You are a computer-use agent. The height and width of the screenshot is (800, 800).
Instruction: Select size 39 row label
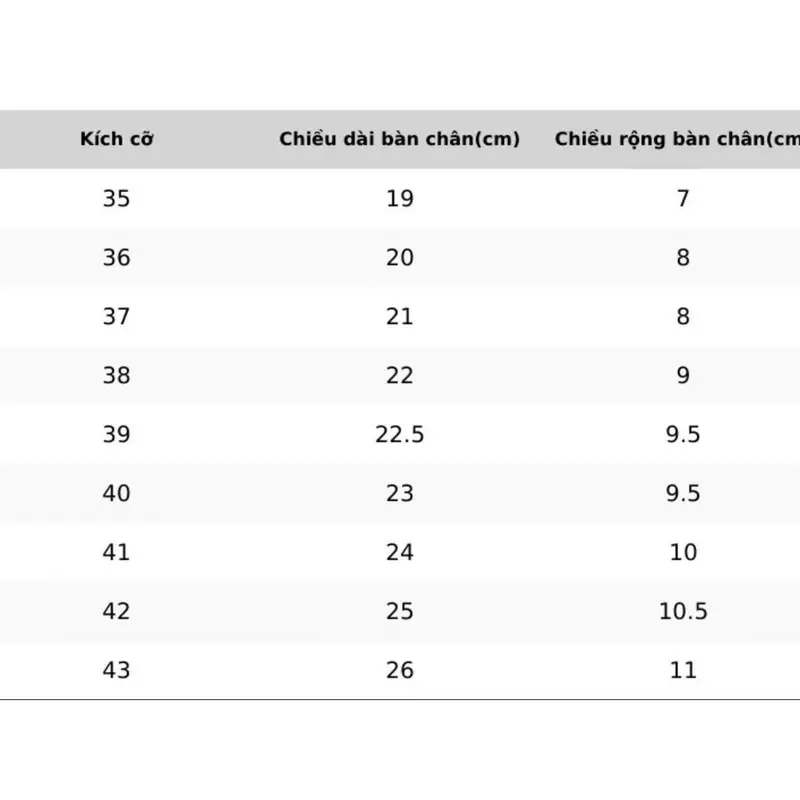[x=116, y=434]
